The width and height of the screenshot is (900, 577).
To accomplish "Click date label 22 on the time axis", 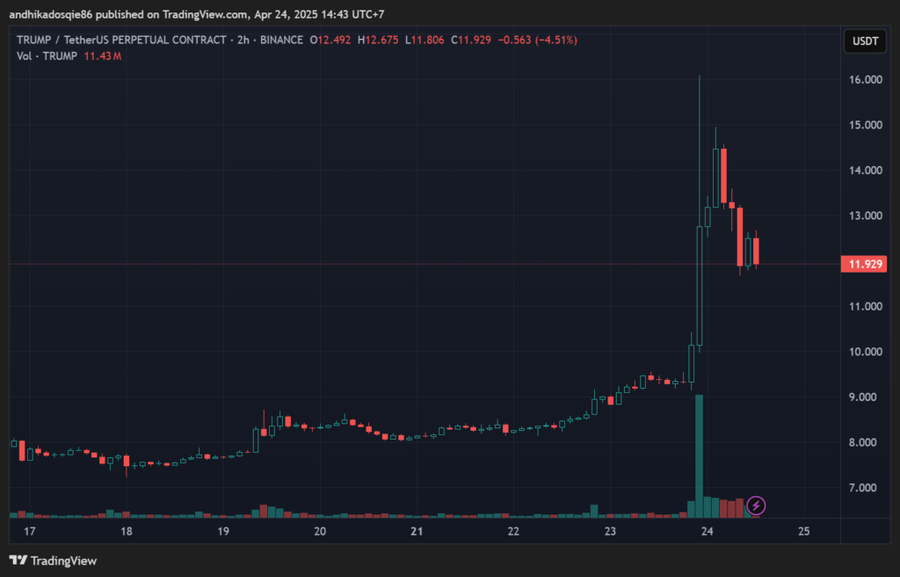I will point(513,532).
